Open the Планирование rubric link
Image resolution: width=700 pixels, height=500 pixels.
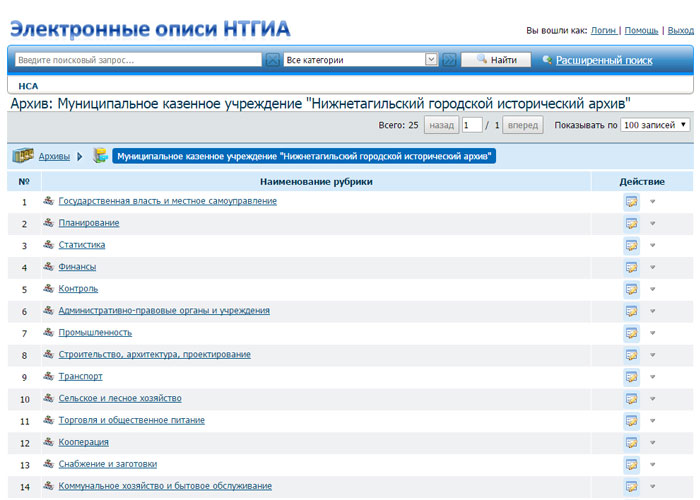pos(89,223)
